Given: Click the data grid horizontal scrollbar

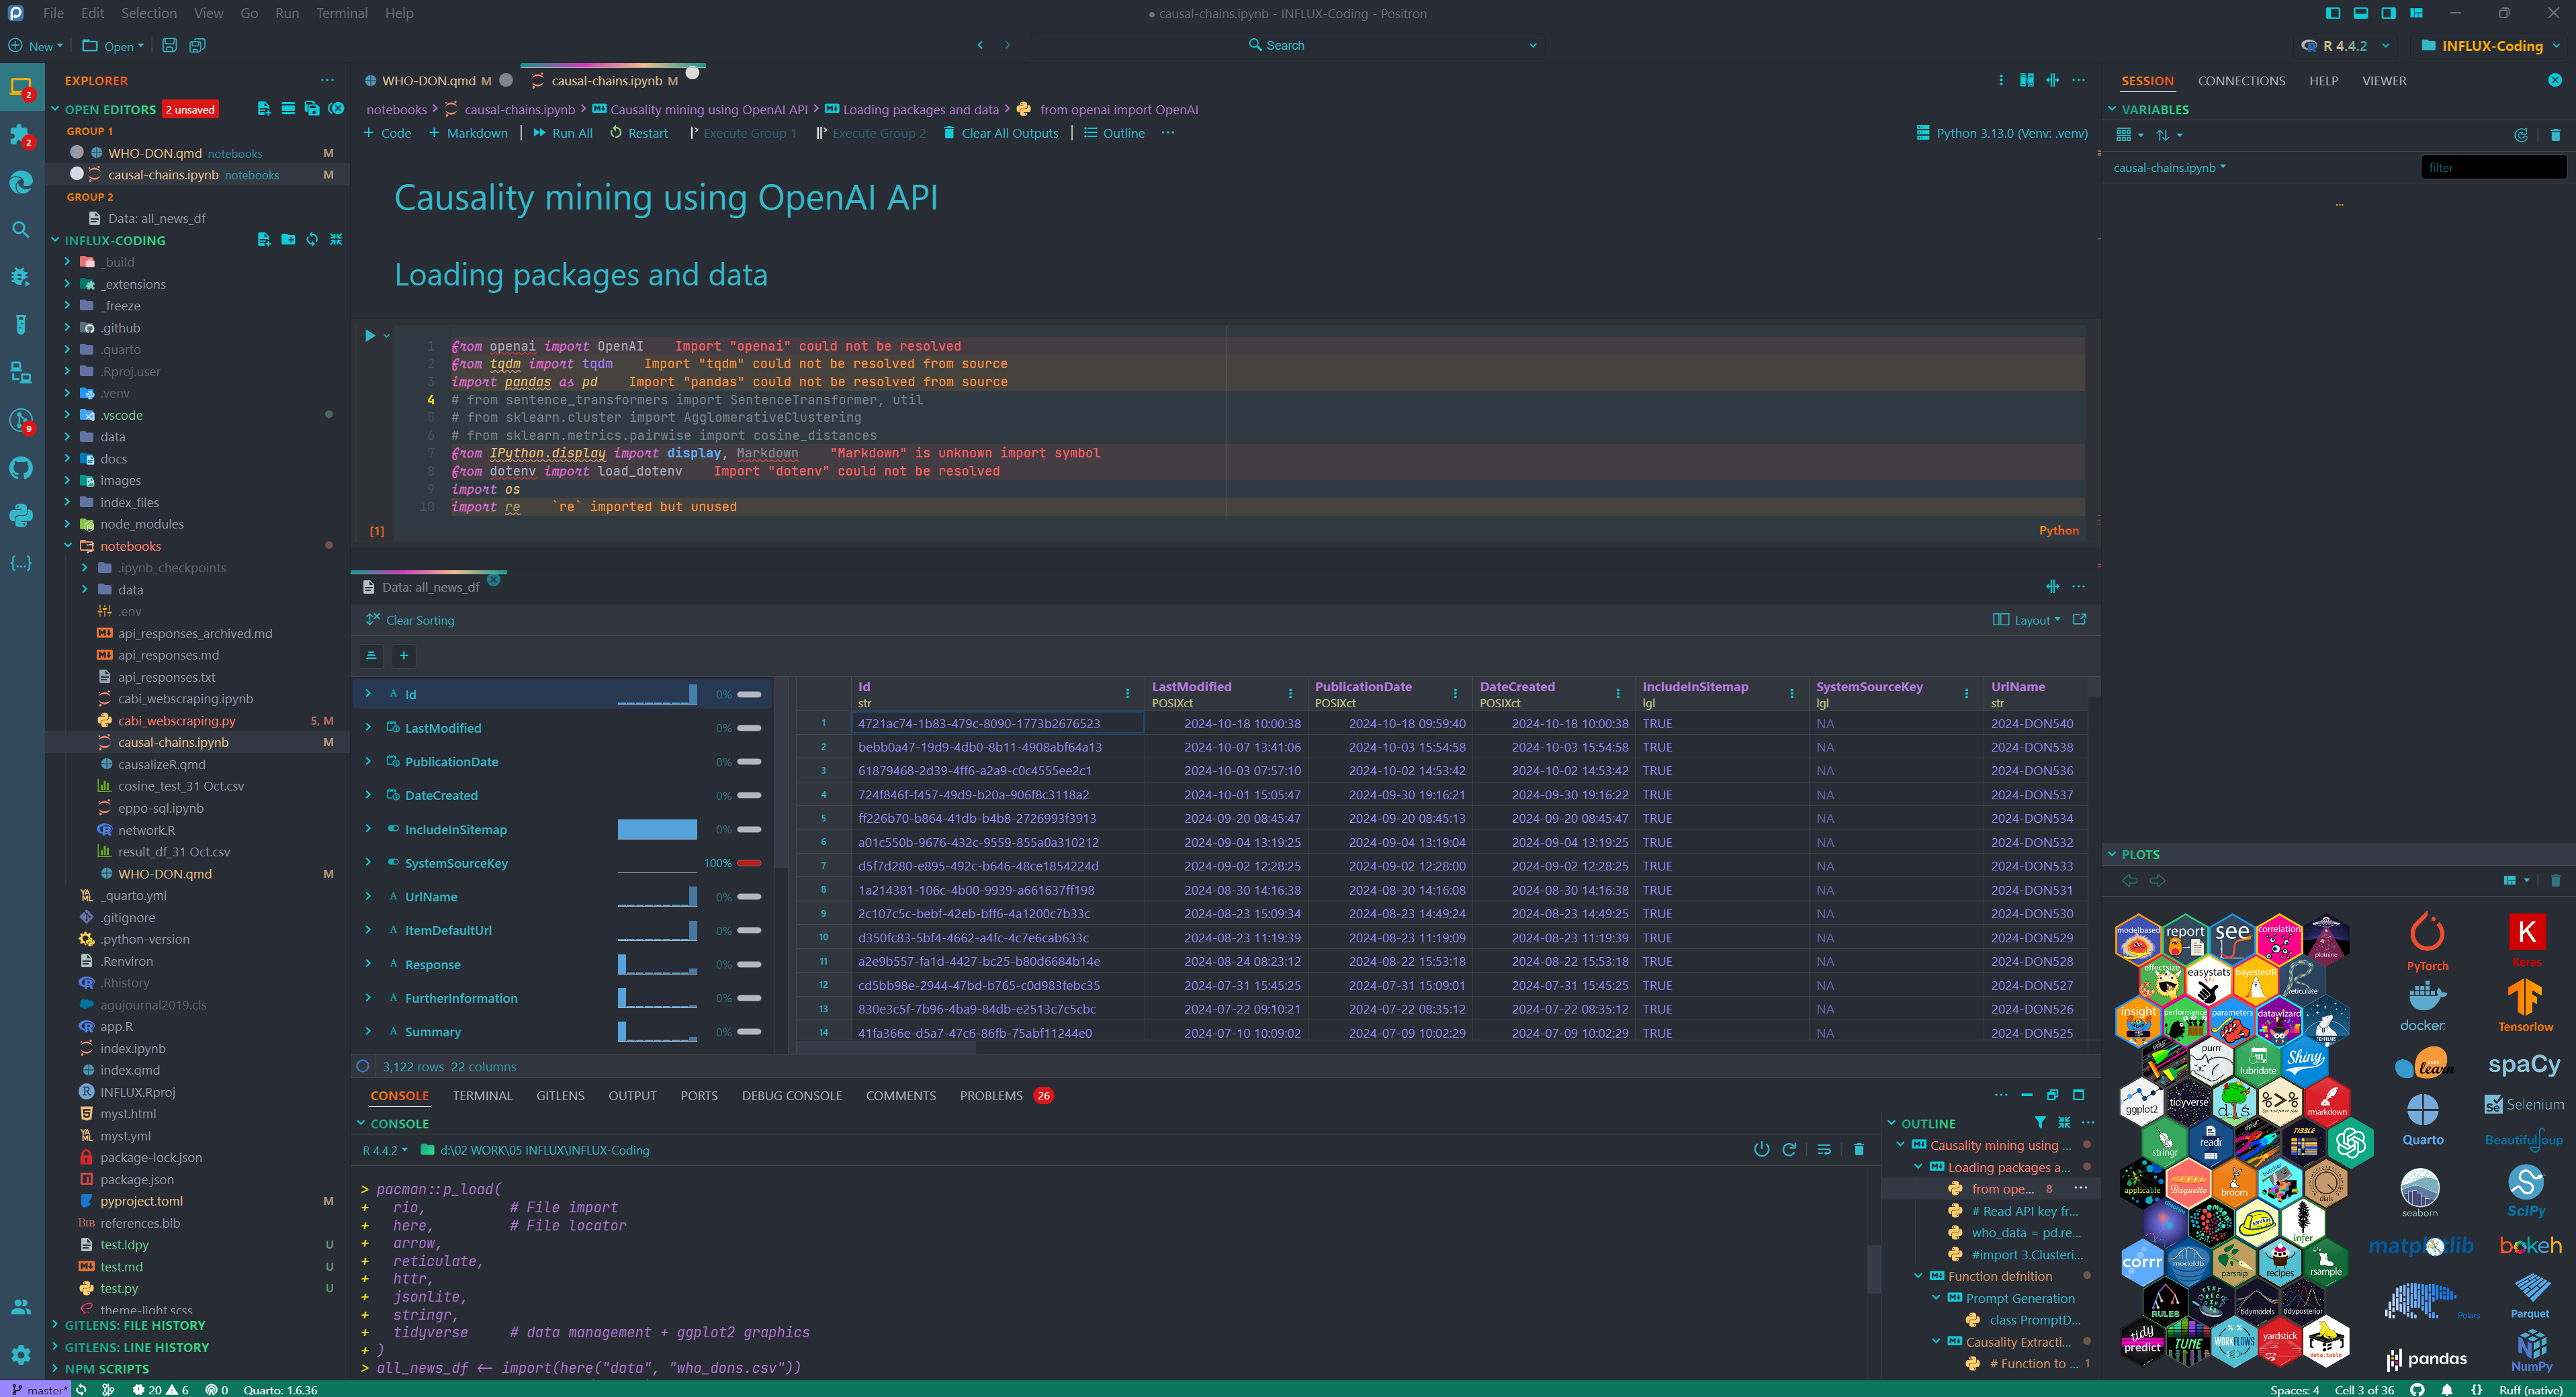Looking at the screenshot, I should click(886, 1047).
